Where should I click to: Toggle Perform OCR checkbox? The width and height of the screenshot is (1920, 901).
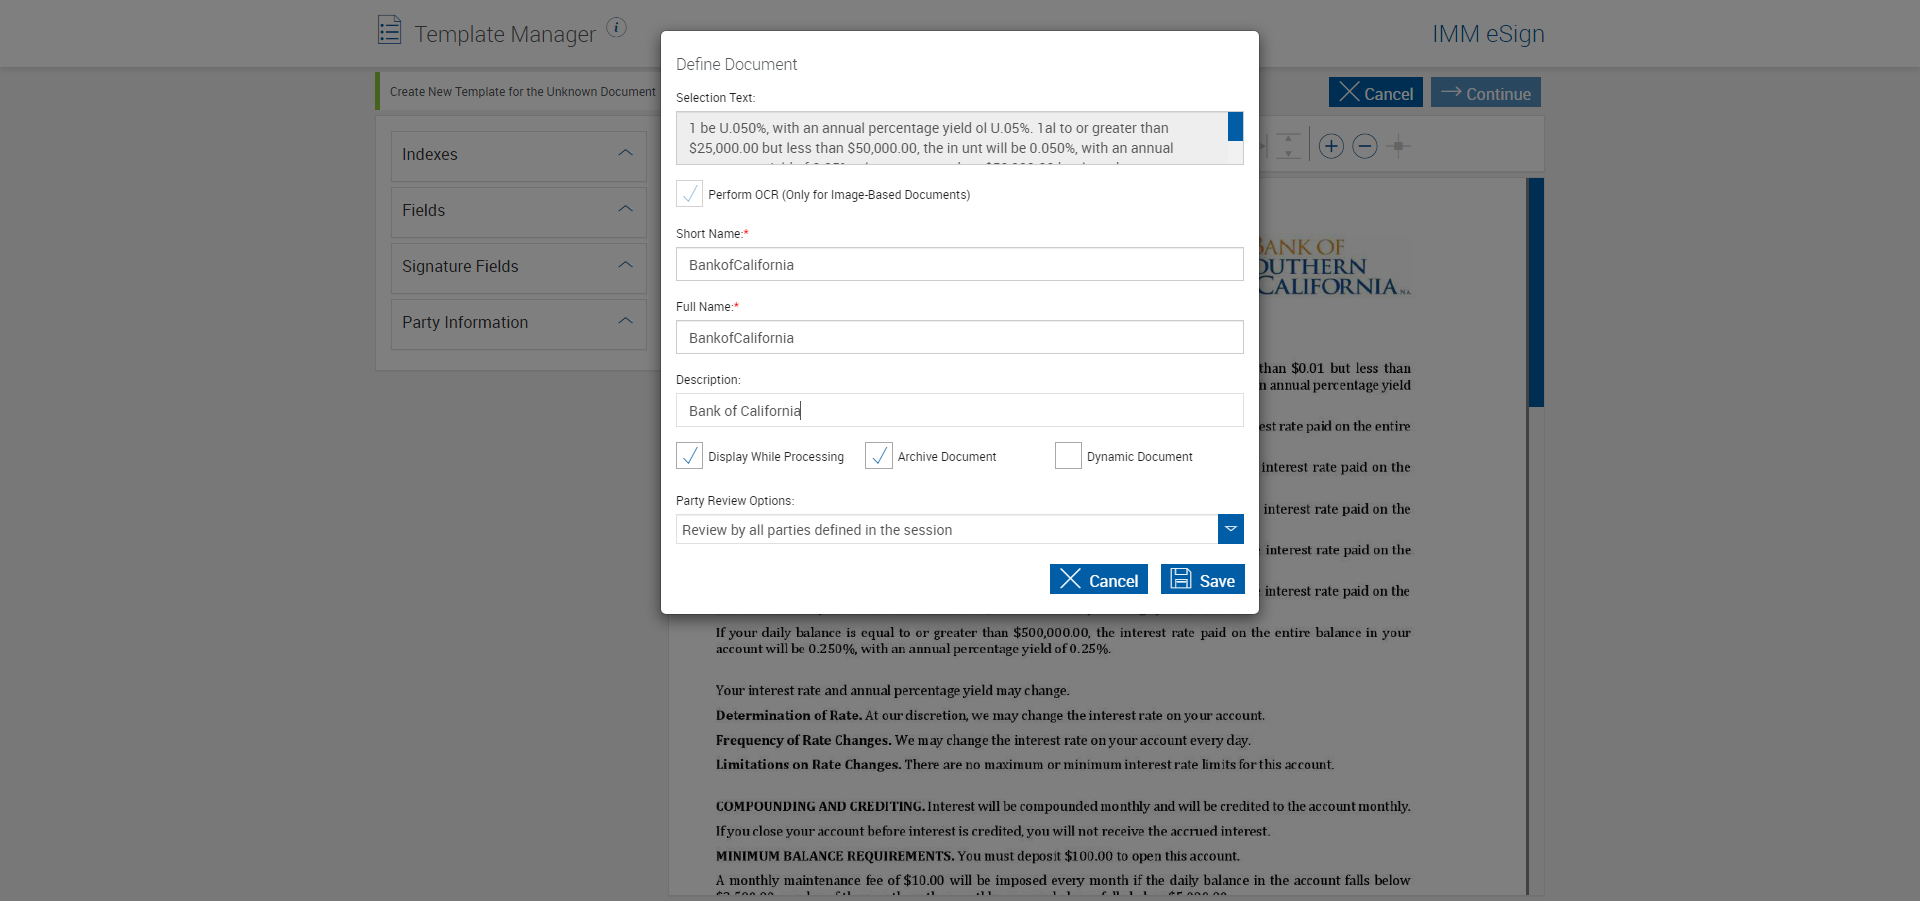point(689,194)
